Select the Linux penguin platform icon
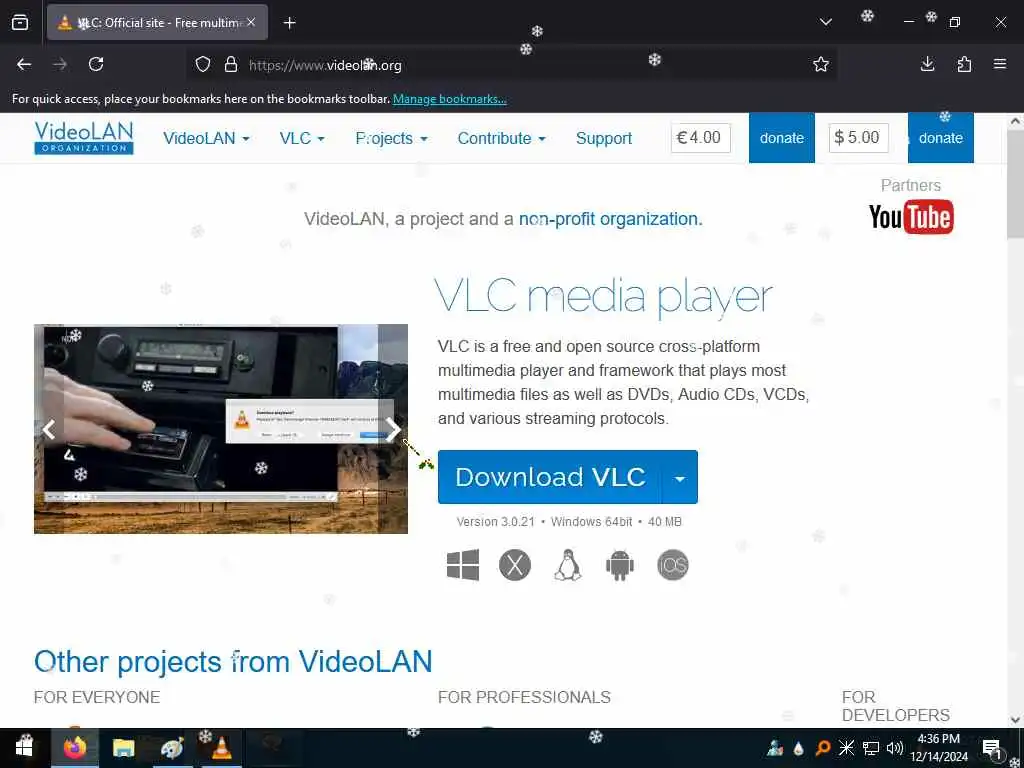 568,565
